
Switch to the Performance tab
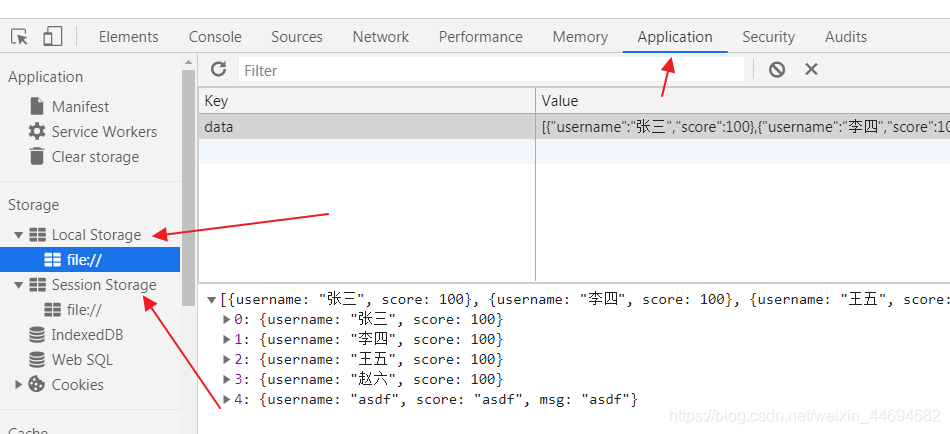pos(480,37)
